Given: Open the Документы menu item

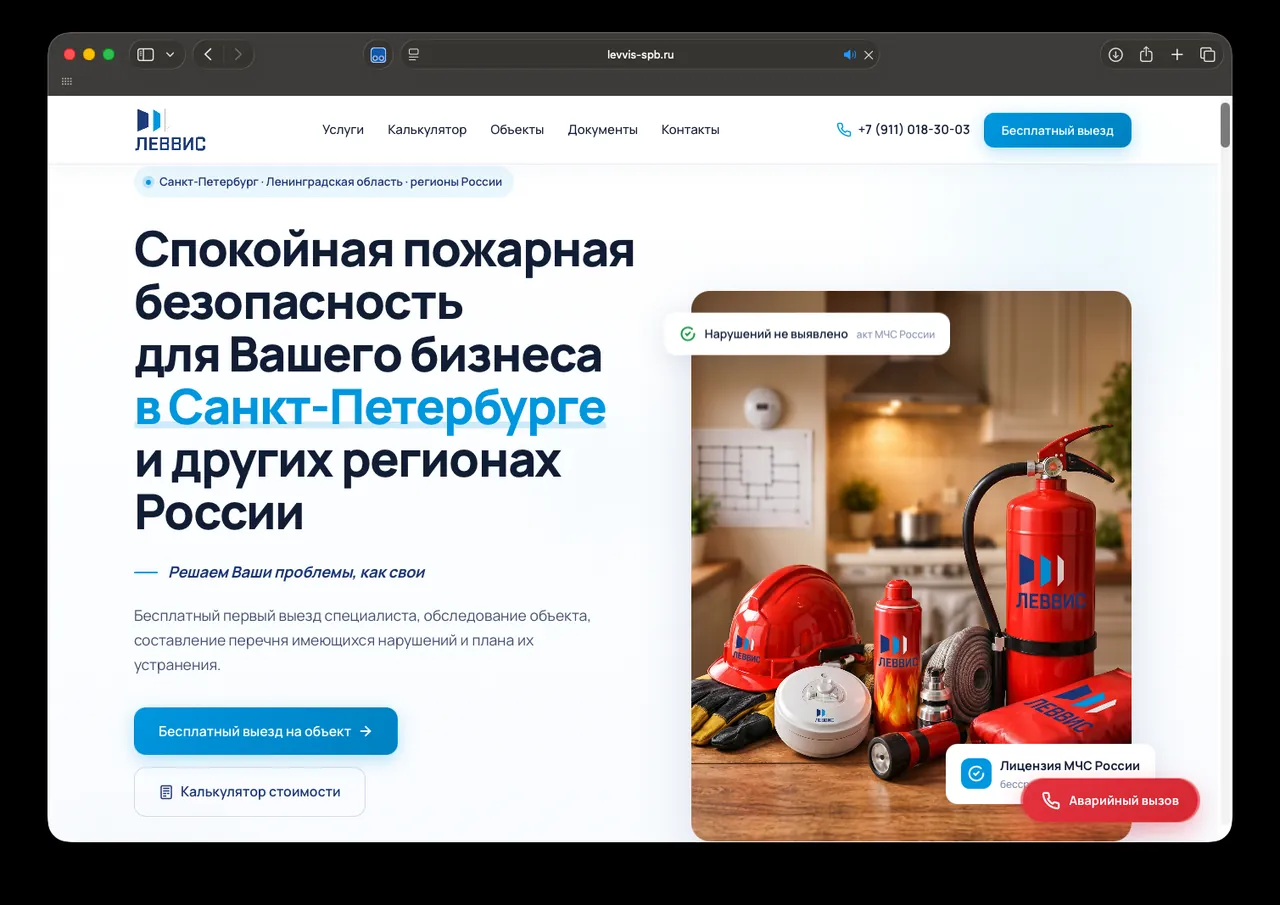Looking at the screenshot, I should 603,130.
